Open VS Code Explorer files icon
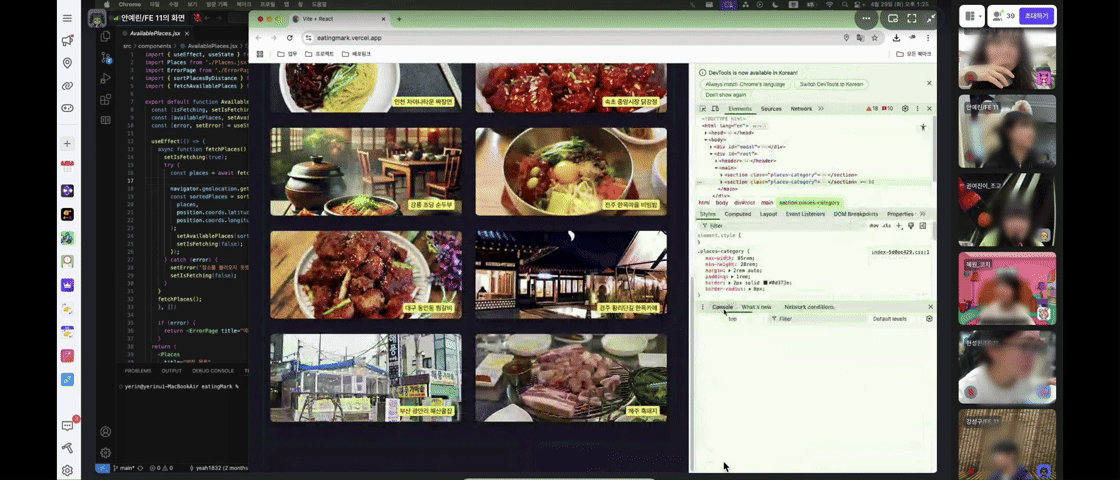 tap(106, 36)
